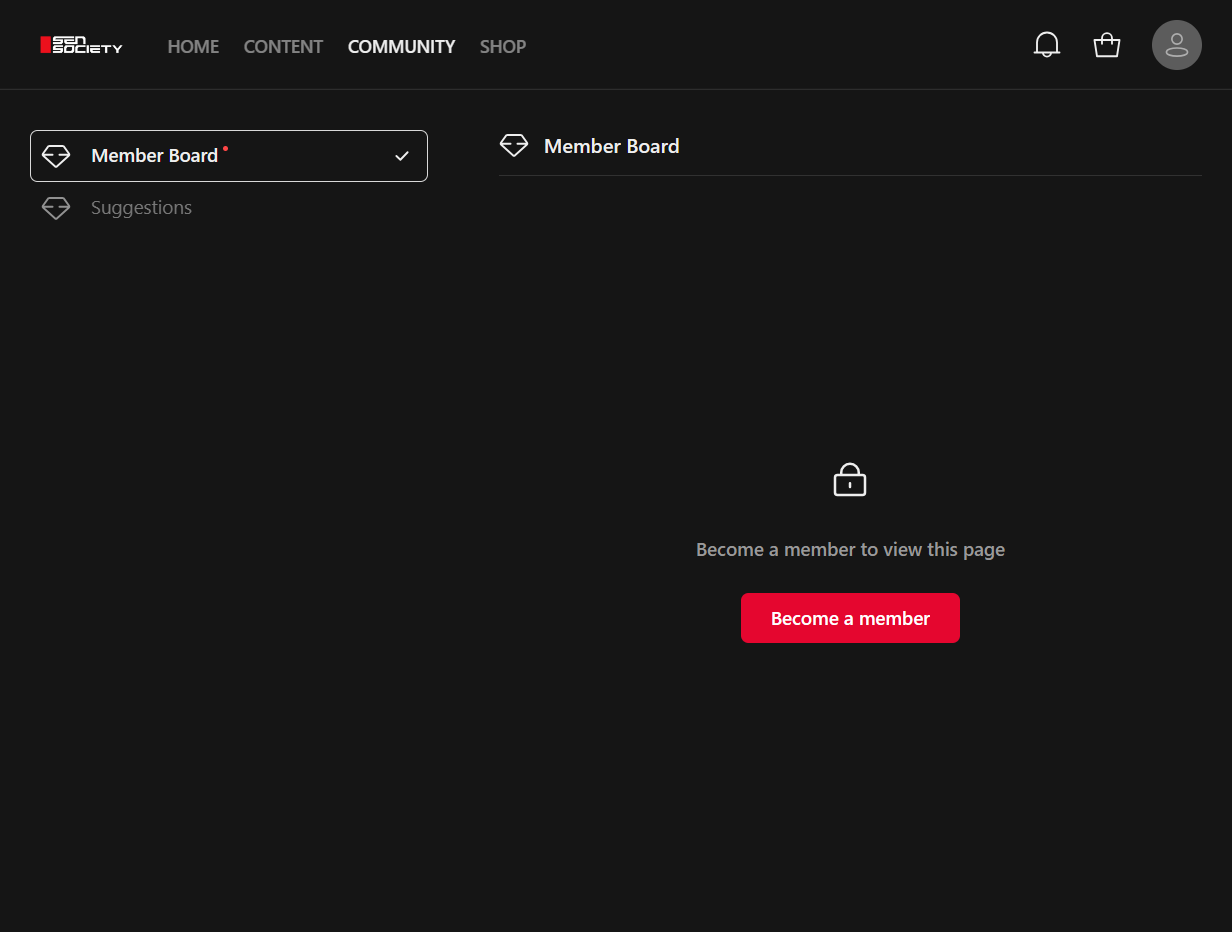Image resolution: width=1232 pixels, height=932 pixels.
Task: Open the user profile avatar
Action: click(x=1176, y=45)
